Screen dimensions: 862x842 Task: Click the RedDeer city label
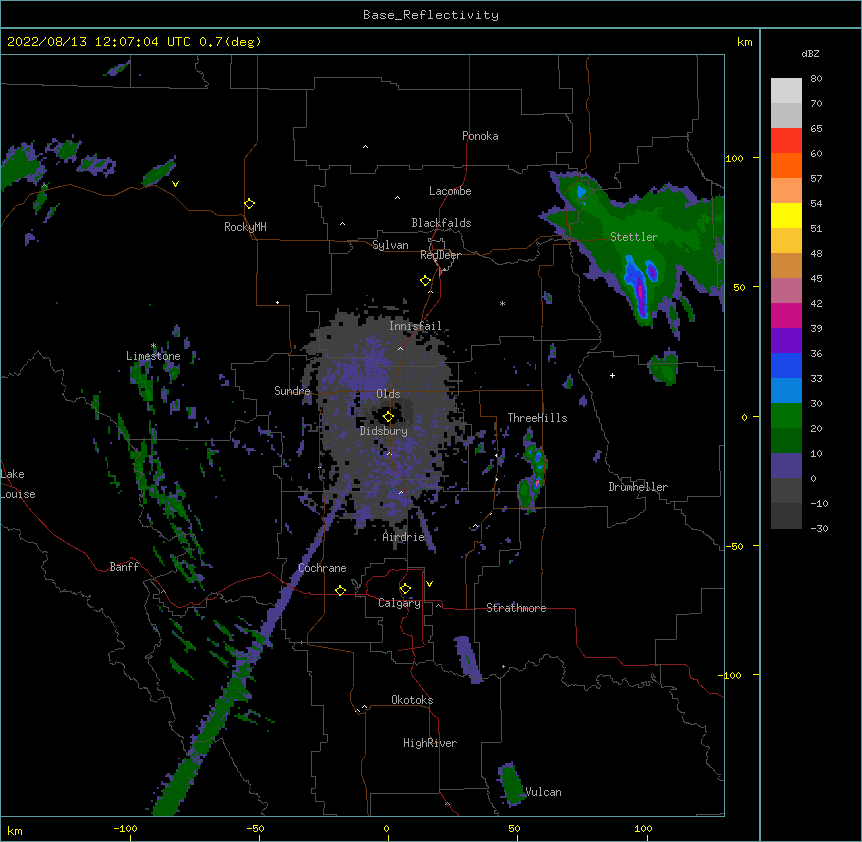coord(440,255)
